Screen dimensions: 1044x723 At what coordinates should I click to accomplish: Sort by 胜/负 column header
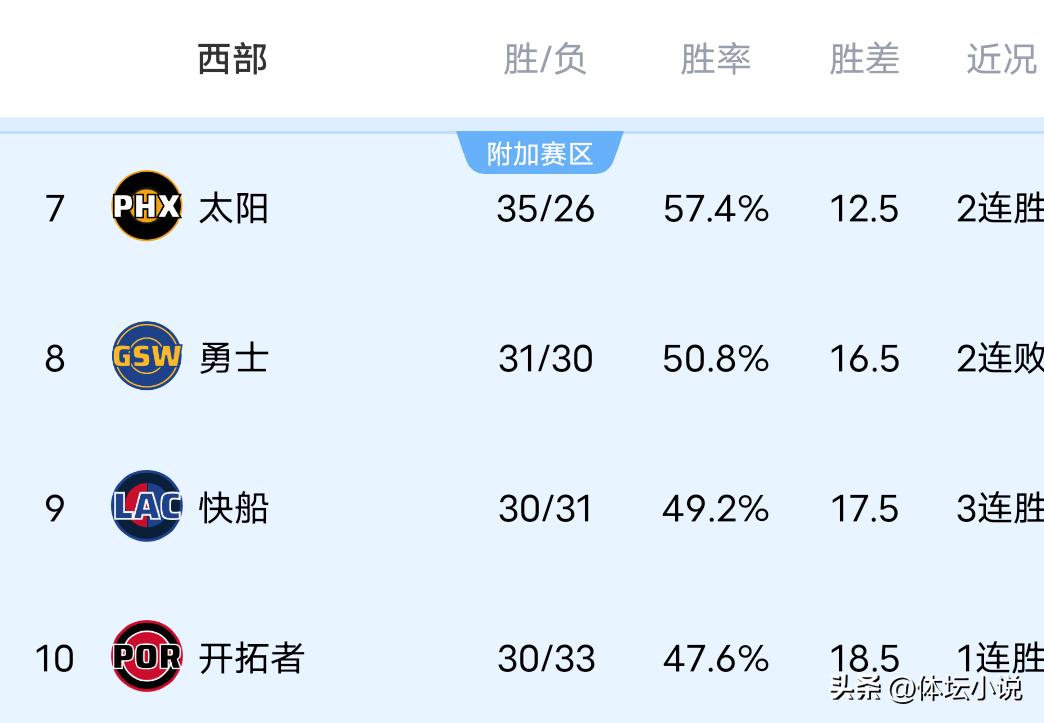tap(544, 59)
